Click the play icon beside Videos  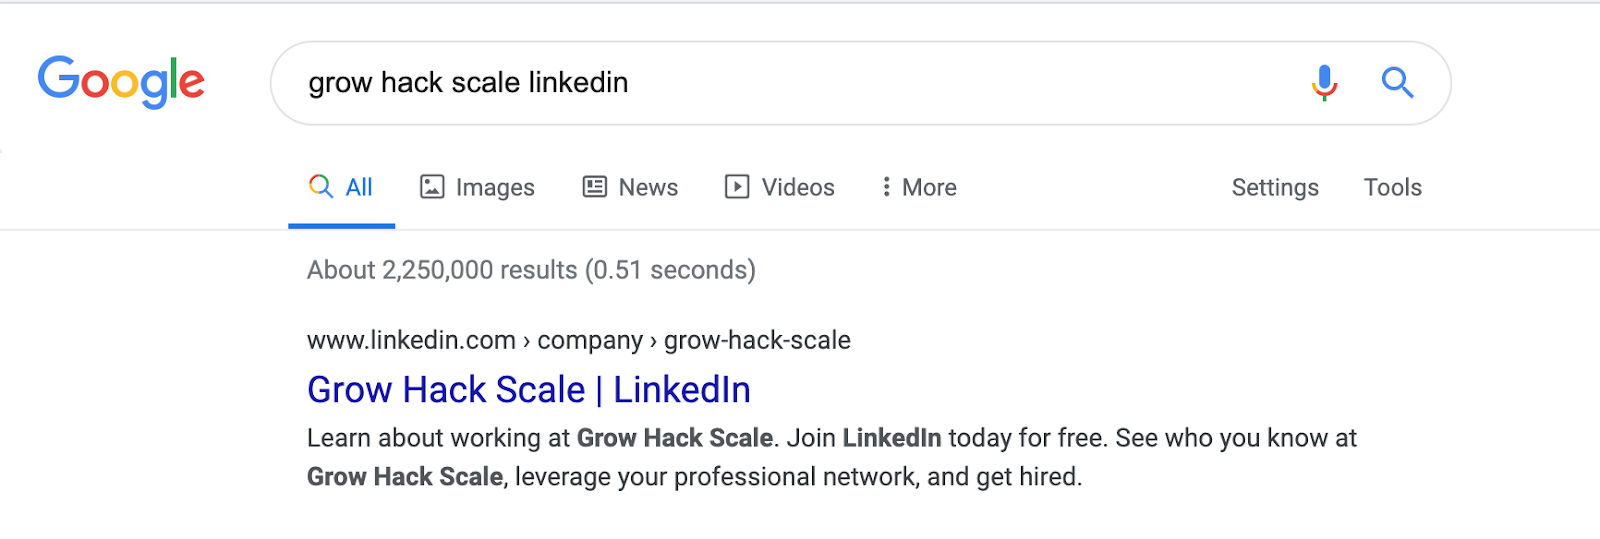coord(737,187)
